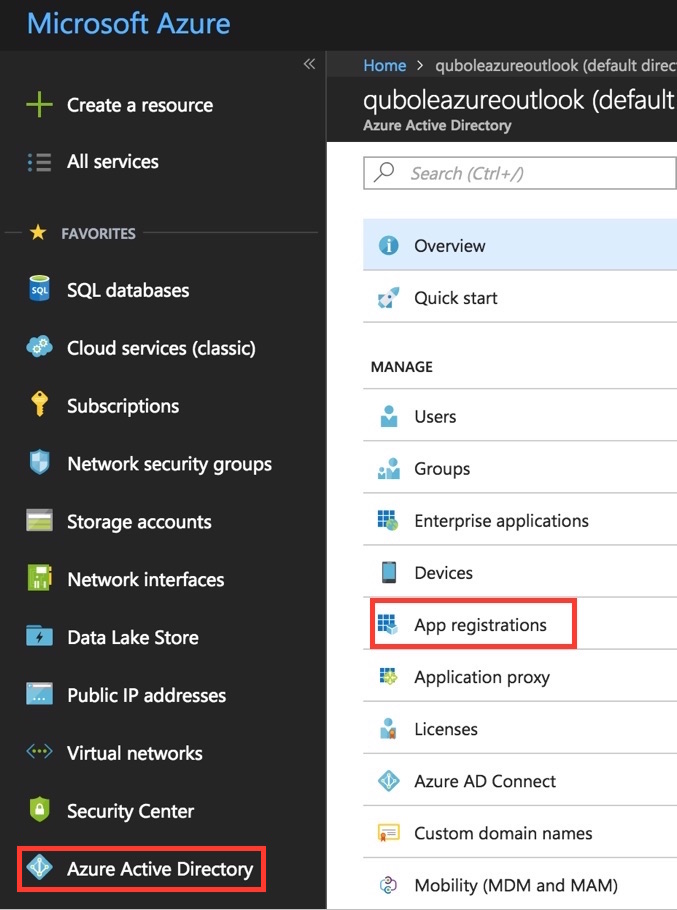Click the SQL databases icon
The height and width of the screenshot is (910, 677).
(39, 289)
